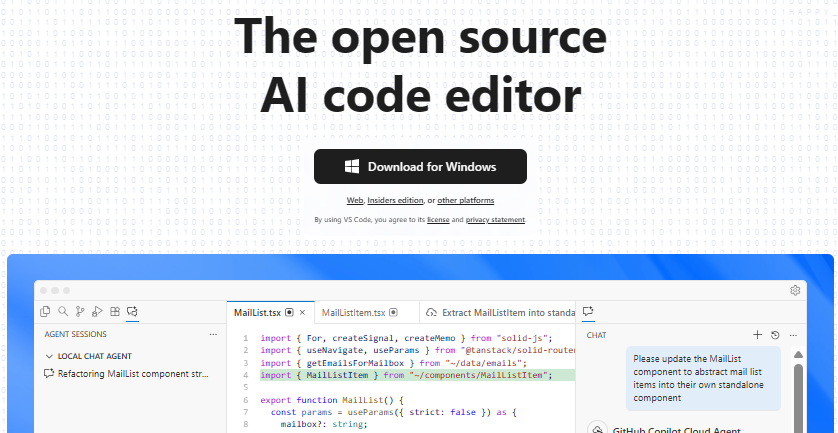Click the cloud icon on the Extract MailListItem tab
838x433 pixels.
tap(431, 313)
